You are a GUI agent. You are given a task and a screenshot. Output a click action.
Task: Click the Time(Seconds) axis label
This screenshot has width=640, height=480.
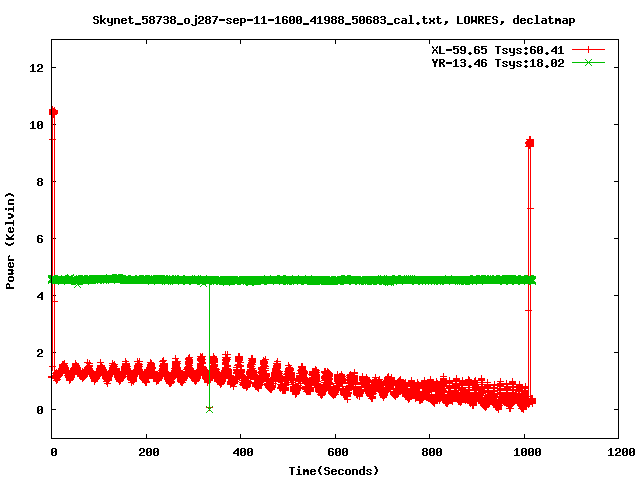(333, 471)
